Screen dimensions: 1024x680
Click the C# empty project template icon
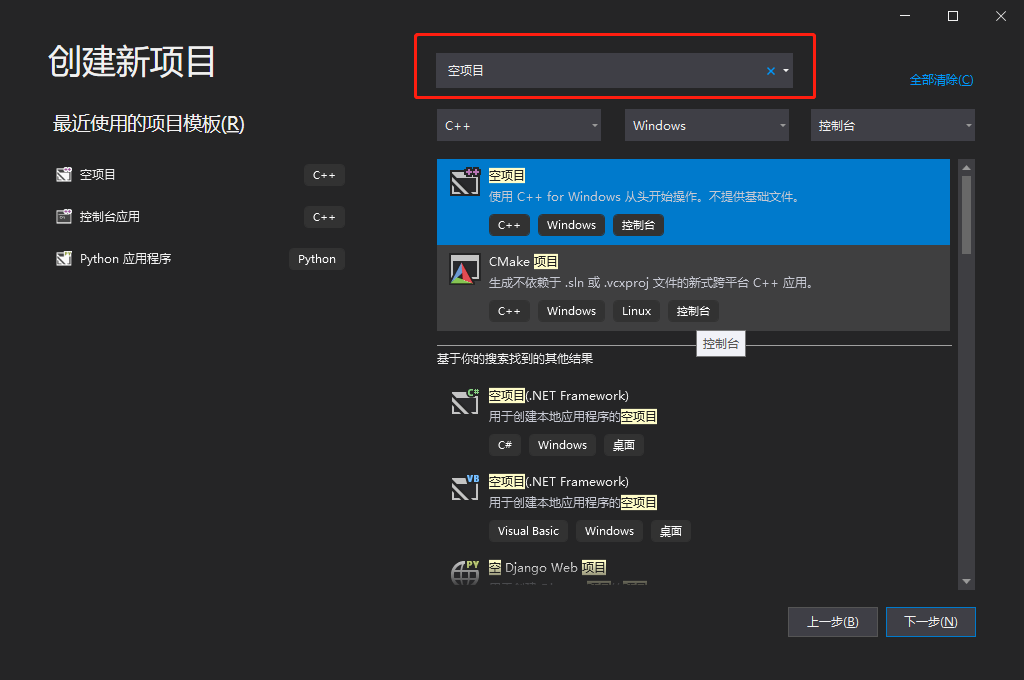[x=465, y=401]
